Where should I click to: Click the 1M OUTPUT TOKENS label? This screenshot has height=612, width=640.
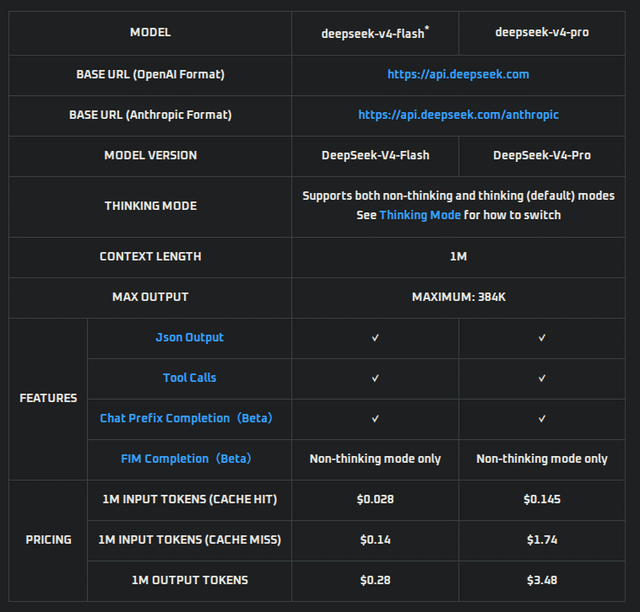[189, 580]
